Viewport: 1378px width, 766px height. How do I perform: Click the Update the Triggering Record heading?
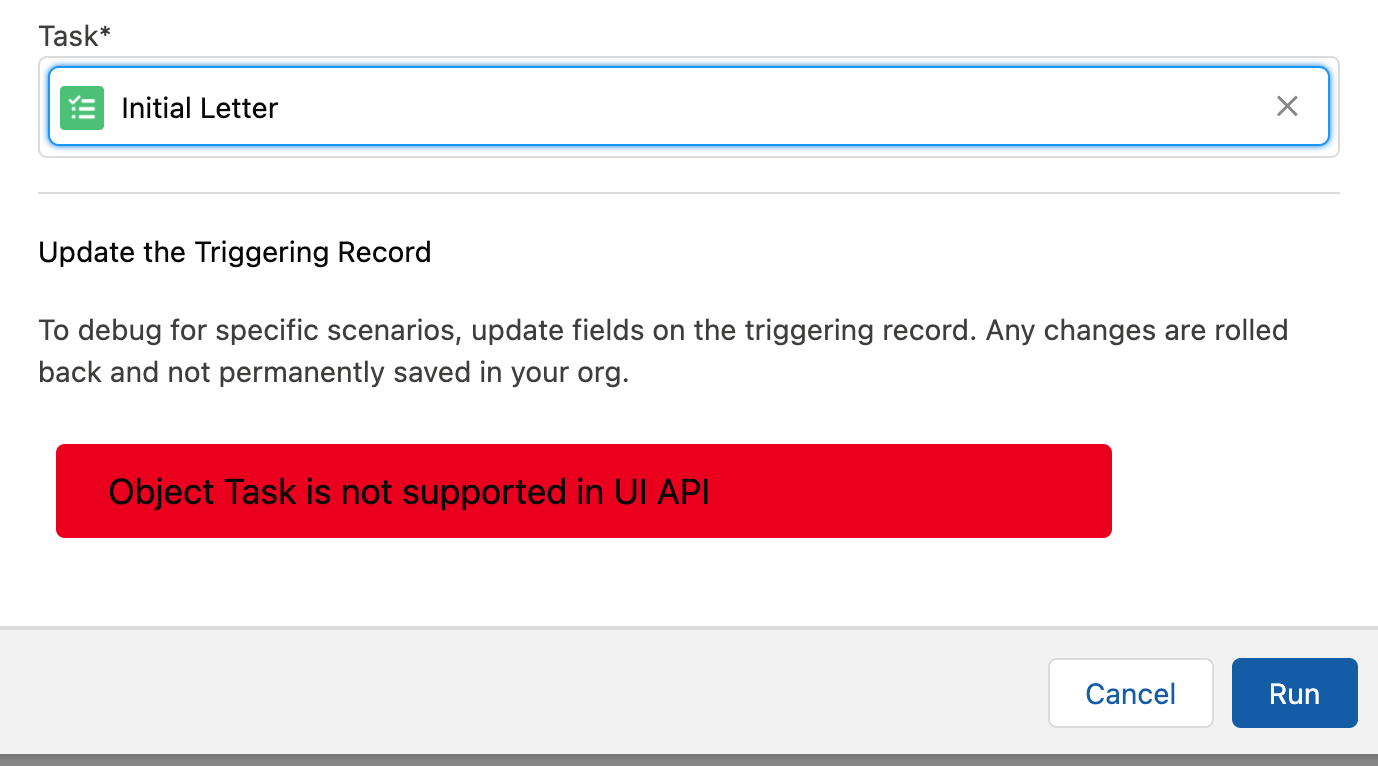(234, 252)
